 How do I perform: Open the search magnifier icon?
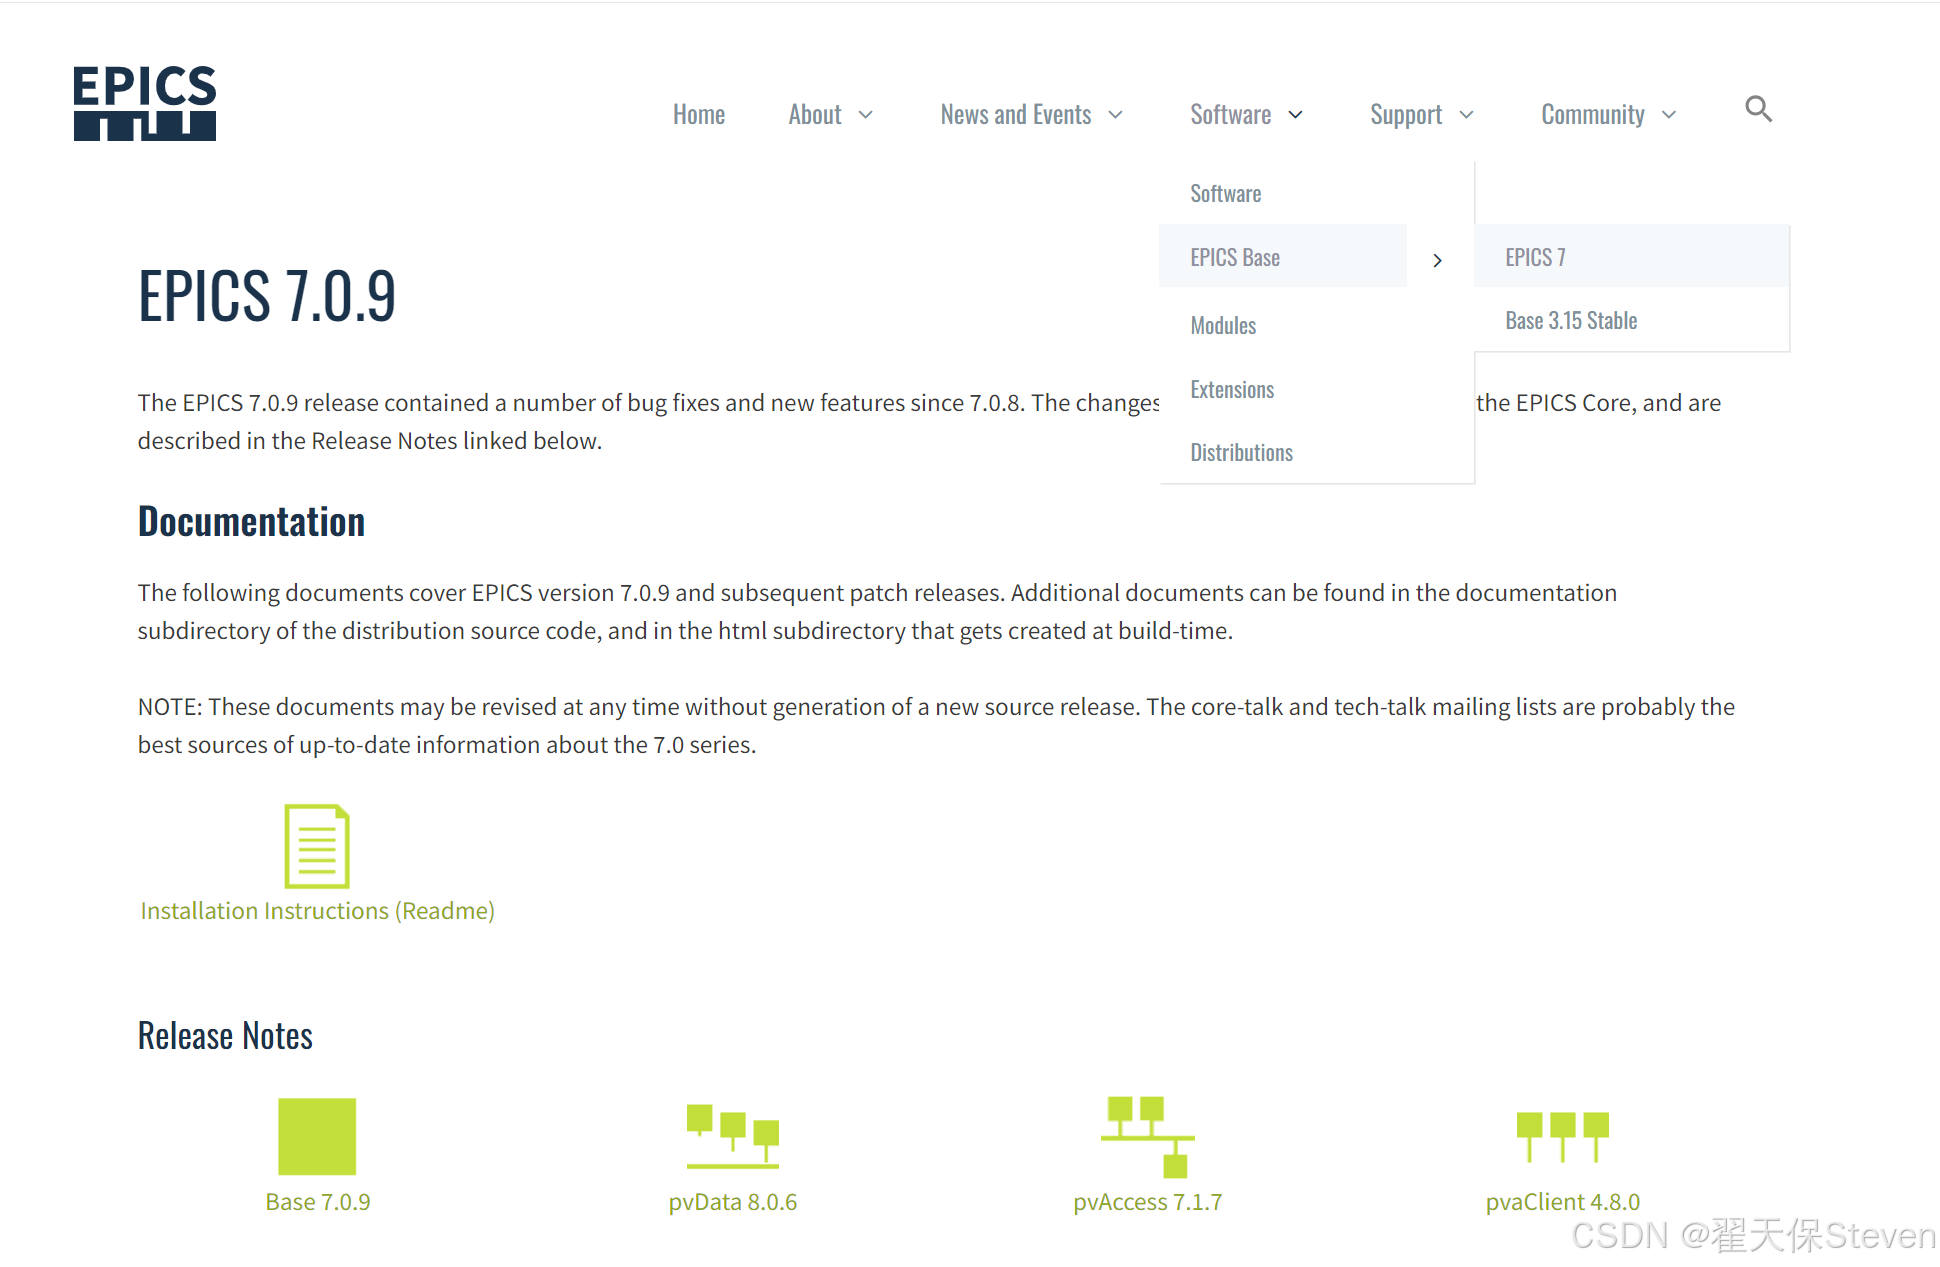1758,109
